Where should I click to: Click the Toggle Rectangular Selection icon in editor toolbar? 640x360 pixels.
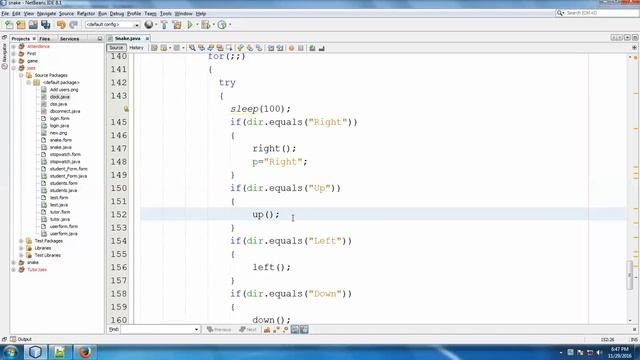229,48
